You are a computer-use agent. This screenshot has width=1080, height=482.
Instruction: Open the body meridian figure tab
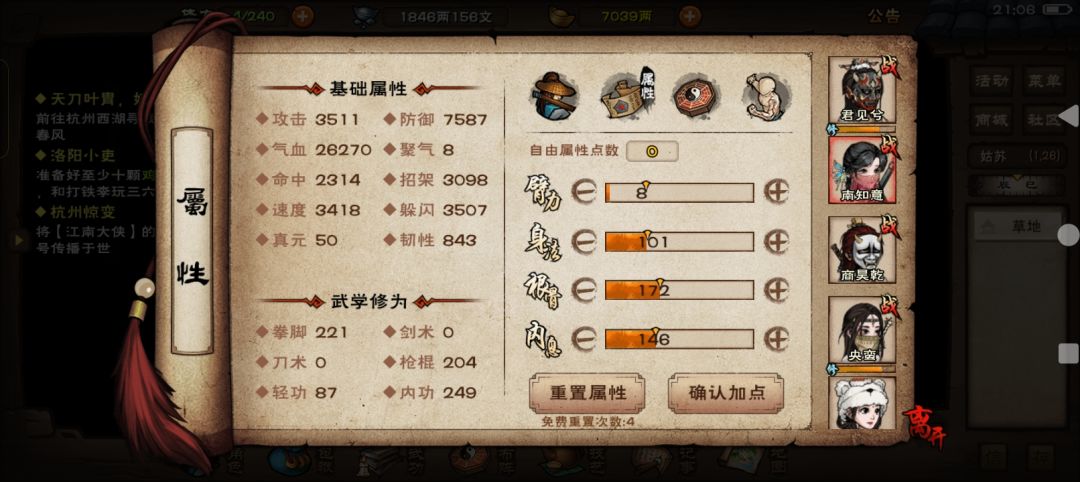click(765, 95)
